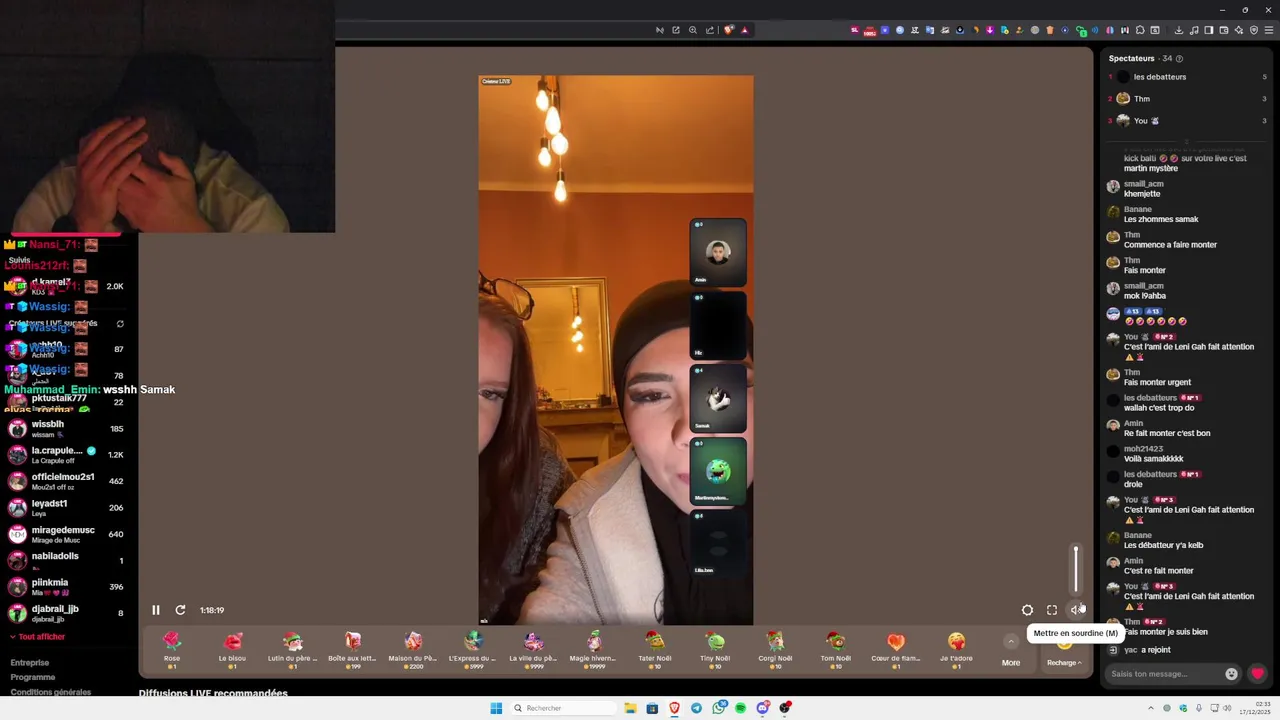This screenshot has height=720, width=1280.
Task: Share the page via address bar icon
Action: point(710,30)
